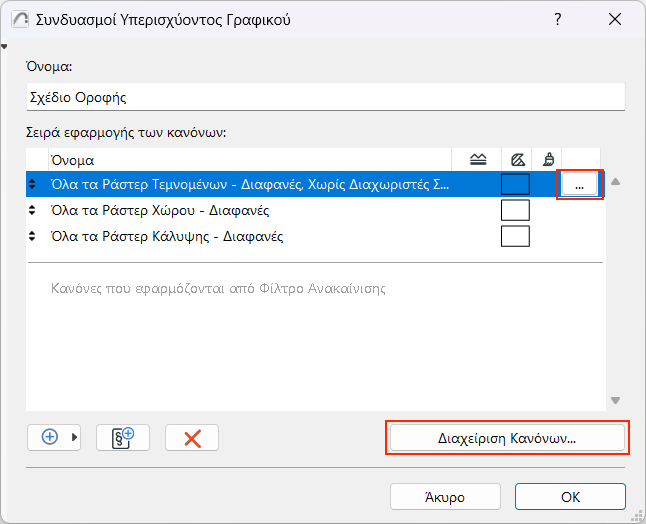Click the line type column header icon
Screen dimensions: 646x524
tap(477, 159)
